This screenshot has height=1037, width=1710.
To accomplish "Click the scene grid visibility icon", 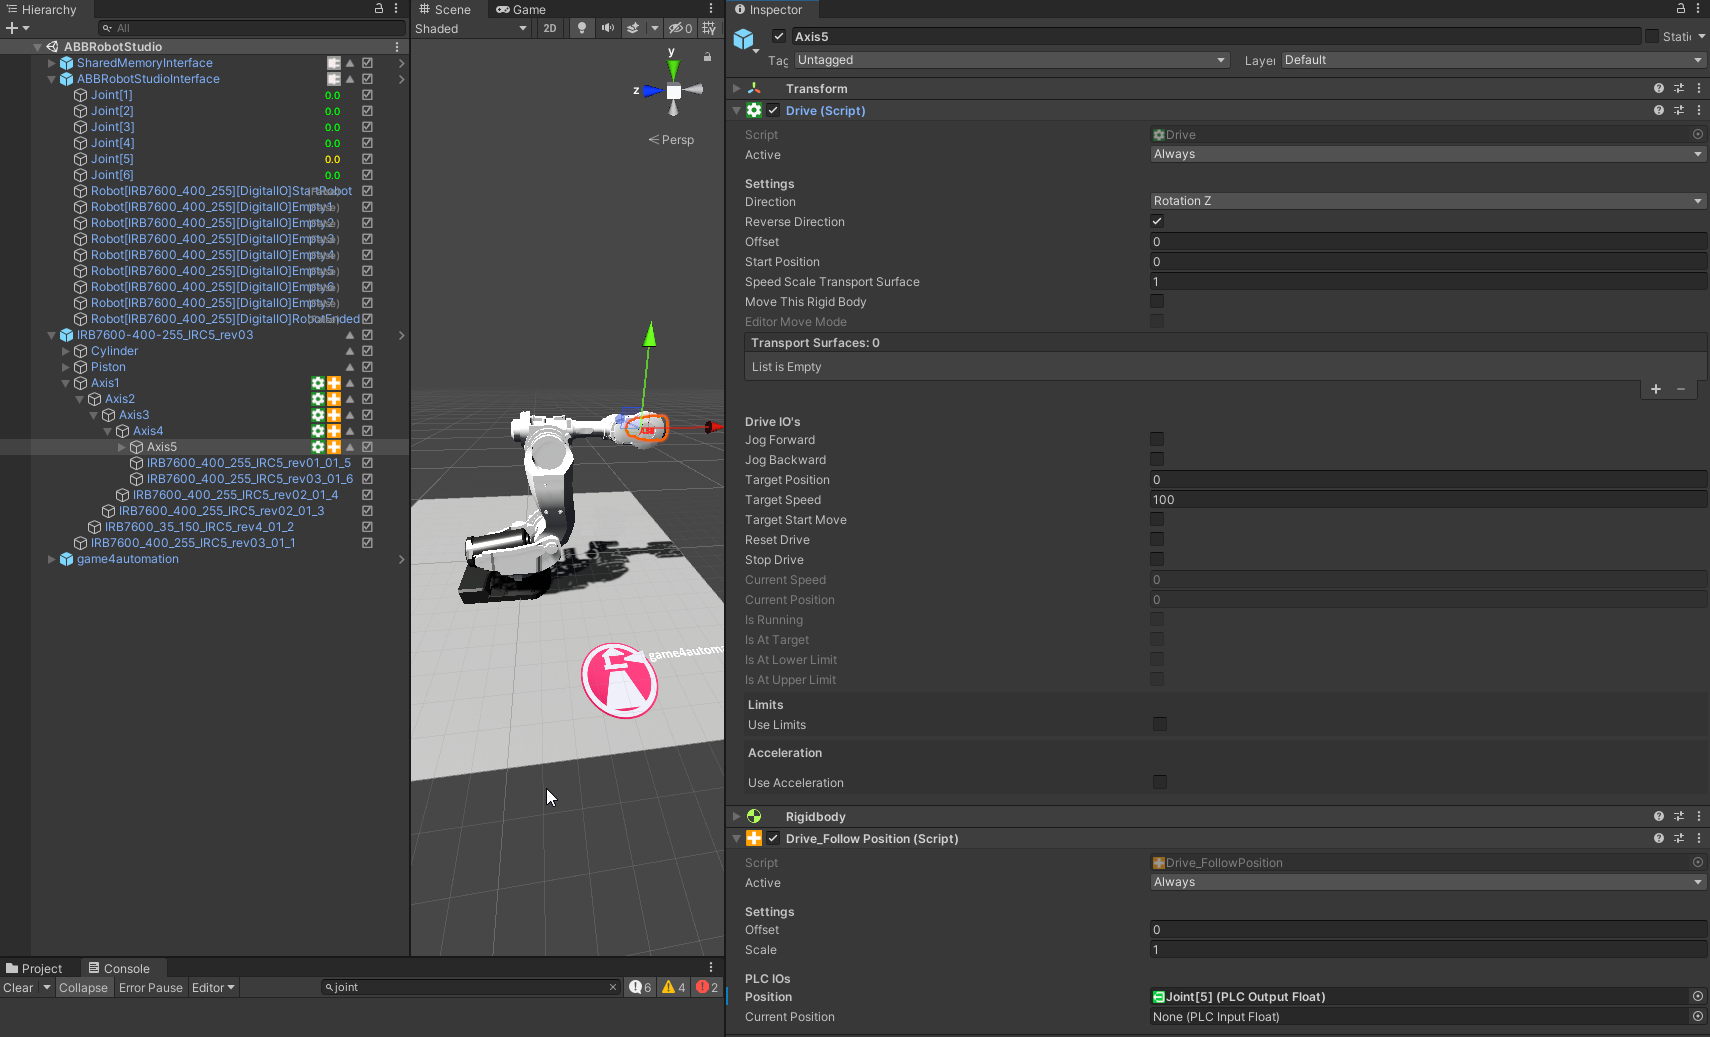I will [709, 29].
